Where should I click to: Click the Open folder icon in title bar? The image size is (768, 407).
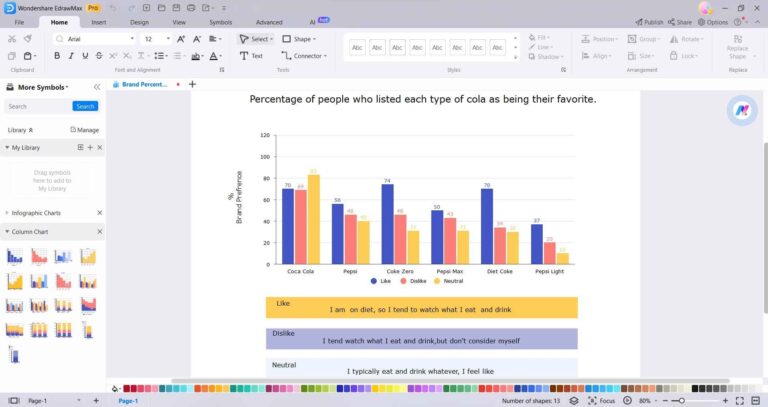161,8
